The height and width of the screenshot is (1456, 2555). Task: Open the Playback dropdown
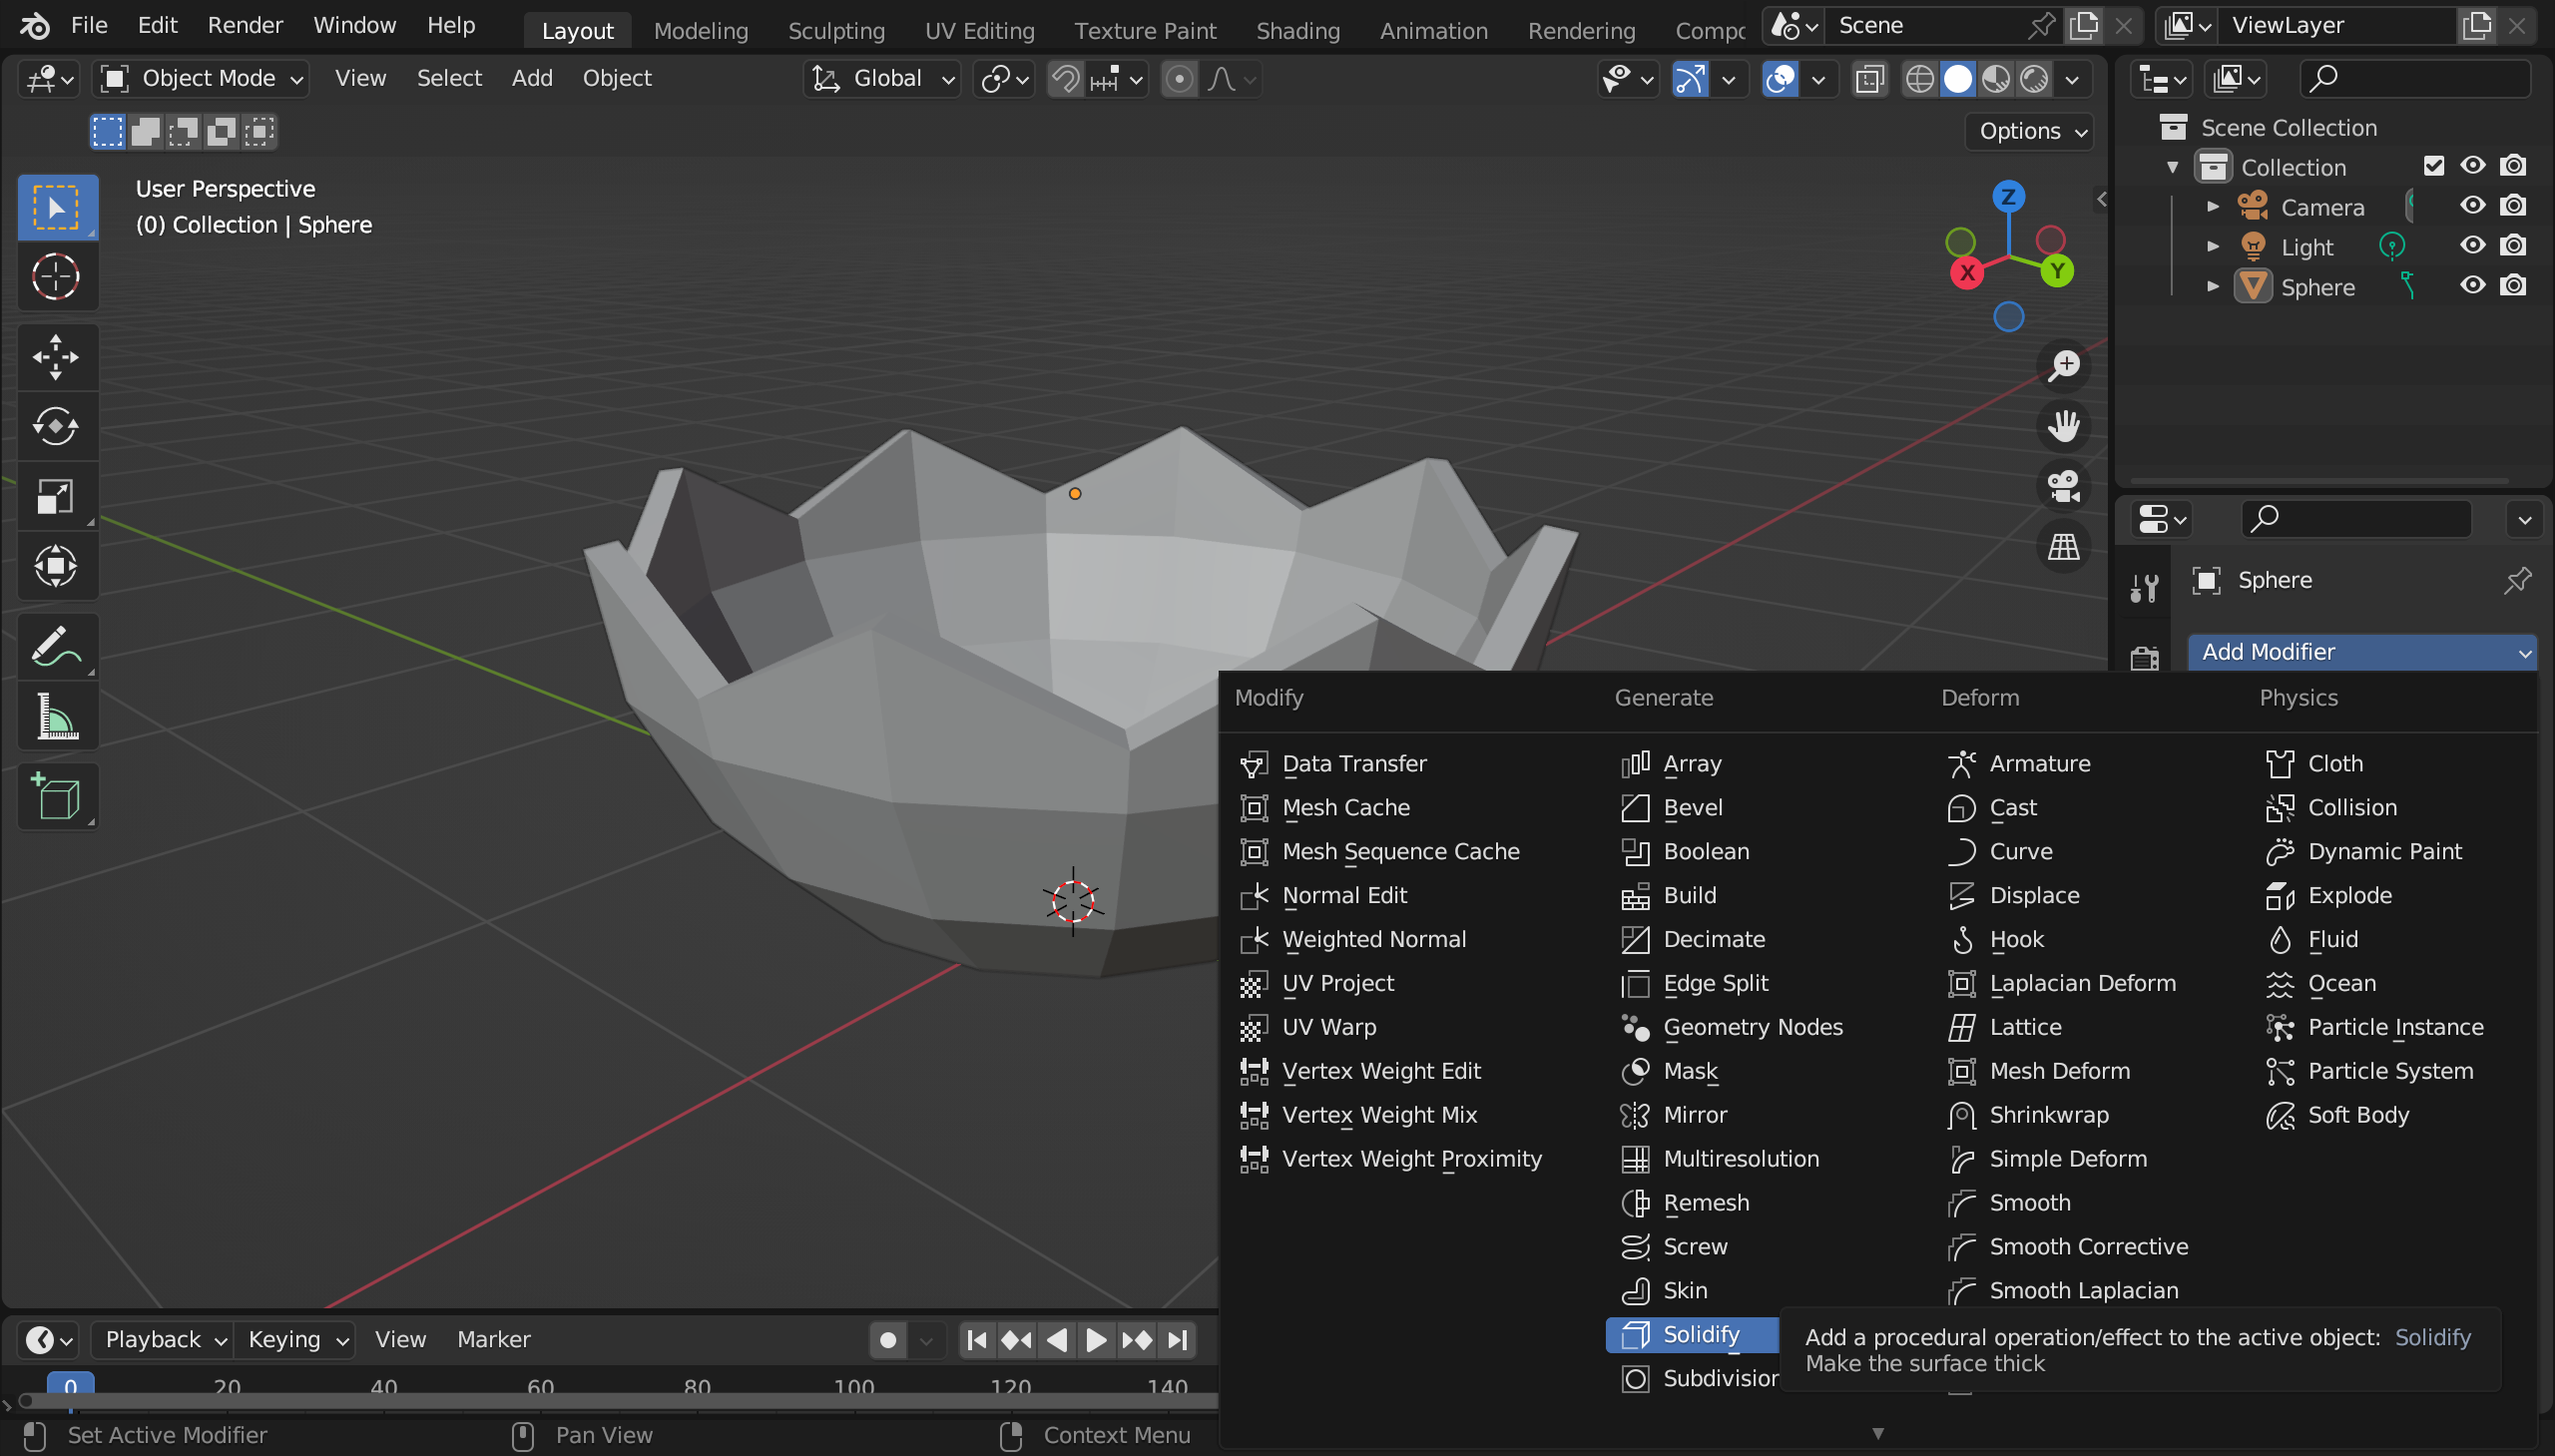coord(163,1340)
